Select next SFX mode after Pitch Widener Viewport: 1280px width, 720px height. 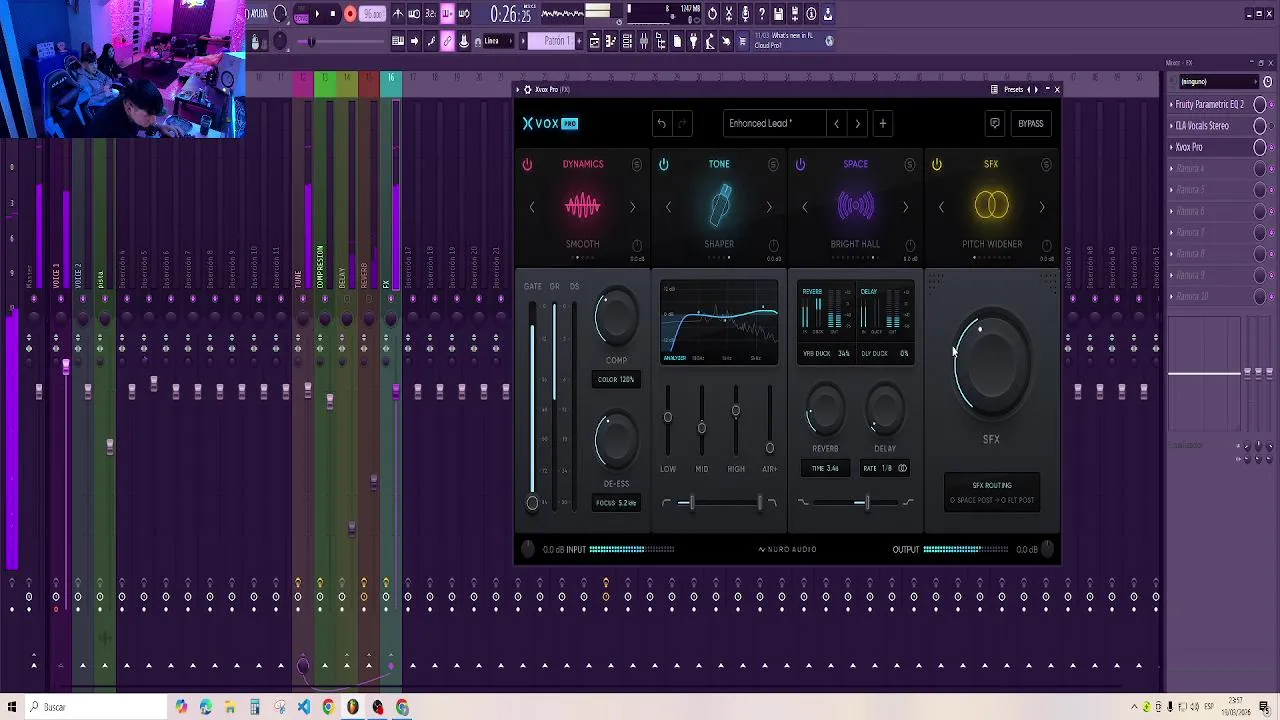click(1042, 207)
